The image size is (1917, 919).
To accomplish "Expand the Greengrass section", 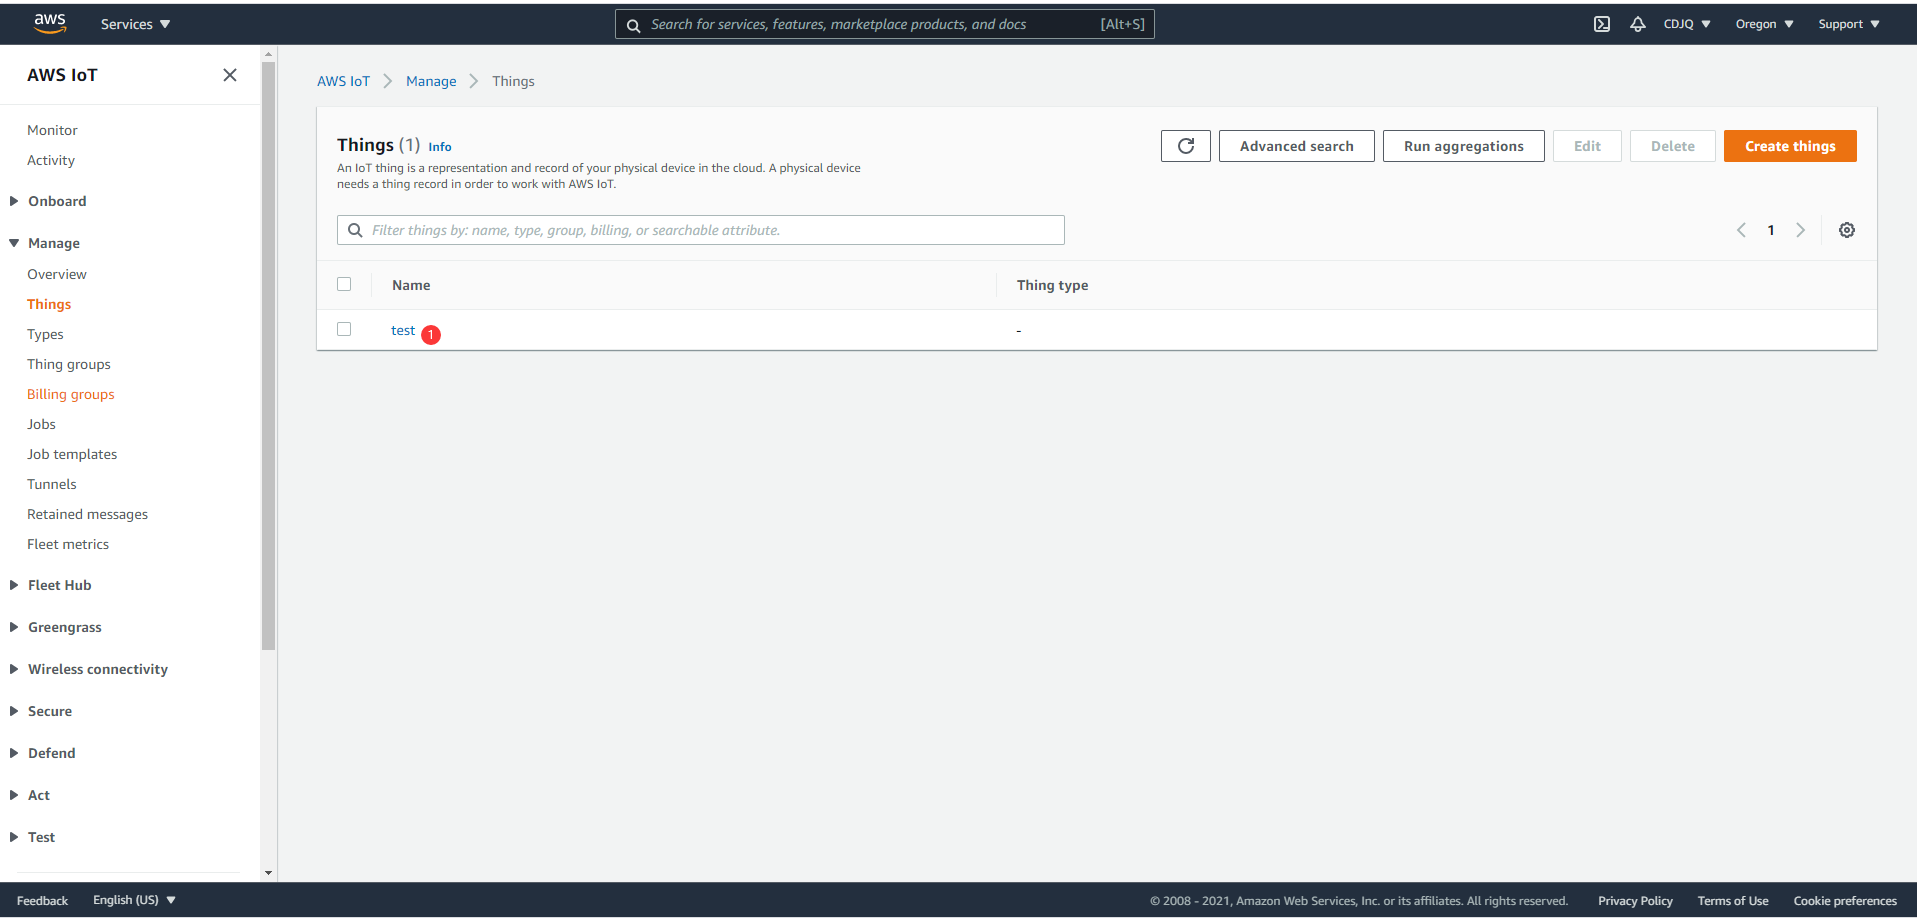I will click(x=14, y=627).
